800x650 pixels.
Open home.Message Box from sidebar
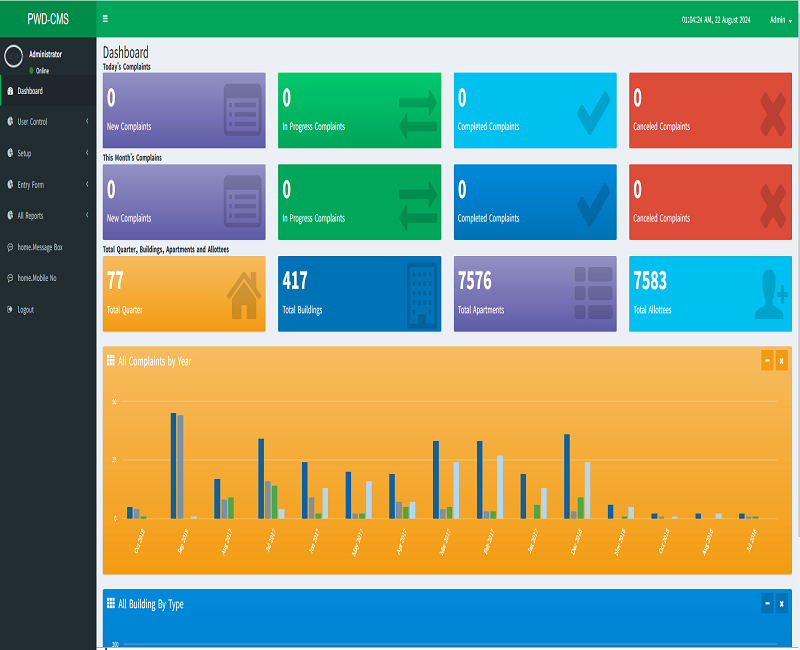coord(40,247)
